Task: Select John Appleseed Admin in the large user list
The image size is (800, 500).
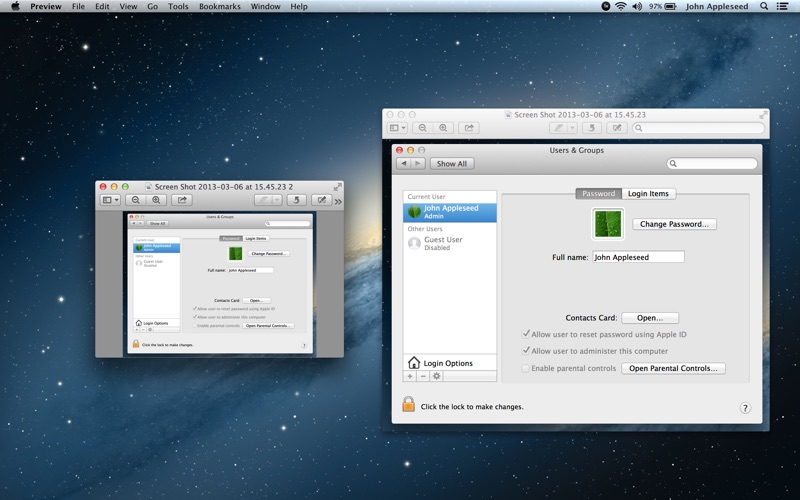Action: pyautogui.click(x=449, y=212)
